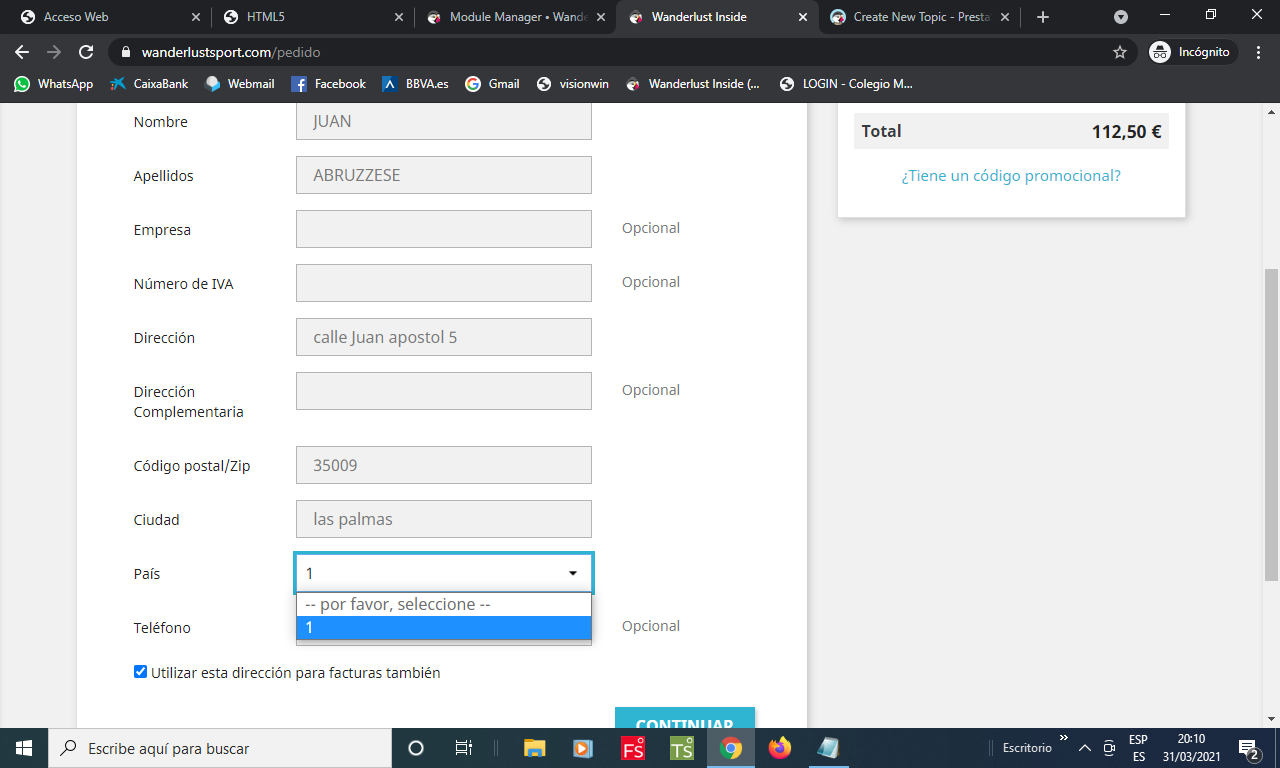
Task: Reload the current page
Action: tap(86, 52)
